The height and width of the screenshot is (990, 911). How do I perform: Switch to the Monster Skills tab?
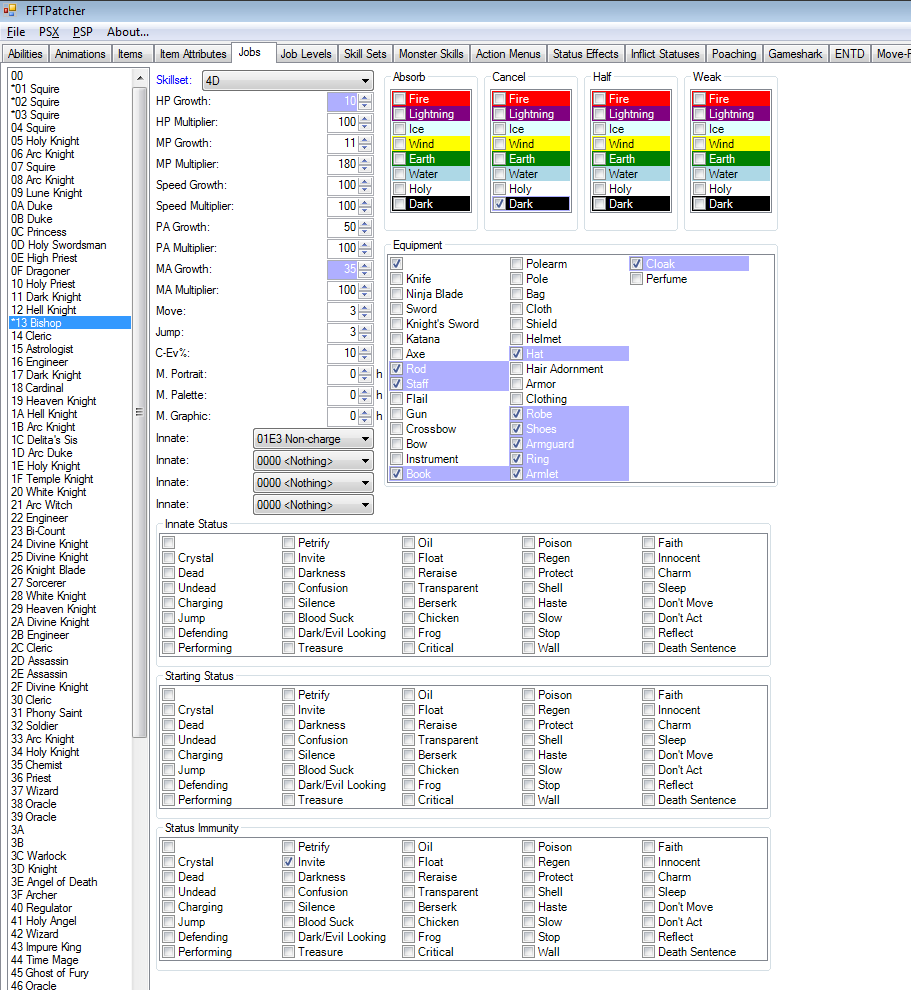click(x=431, y=54)
